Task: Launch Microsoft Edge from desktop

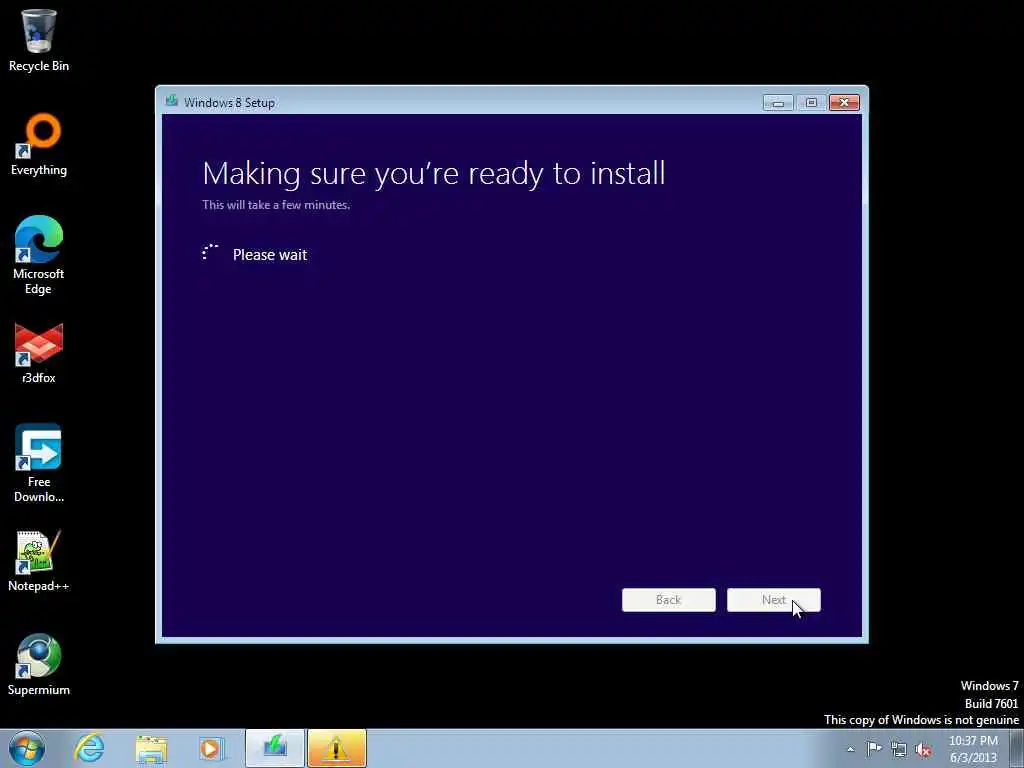Action: coord(39,255)
